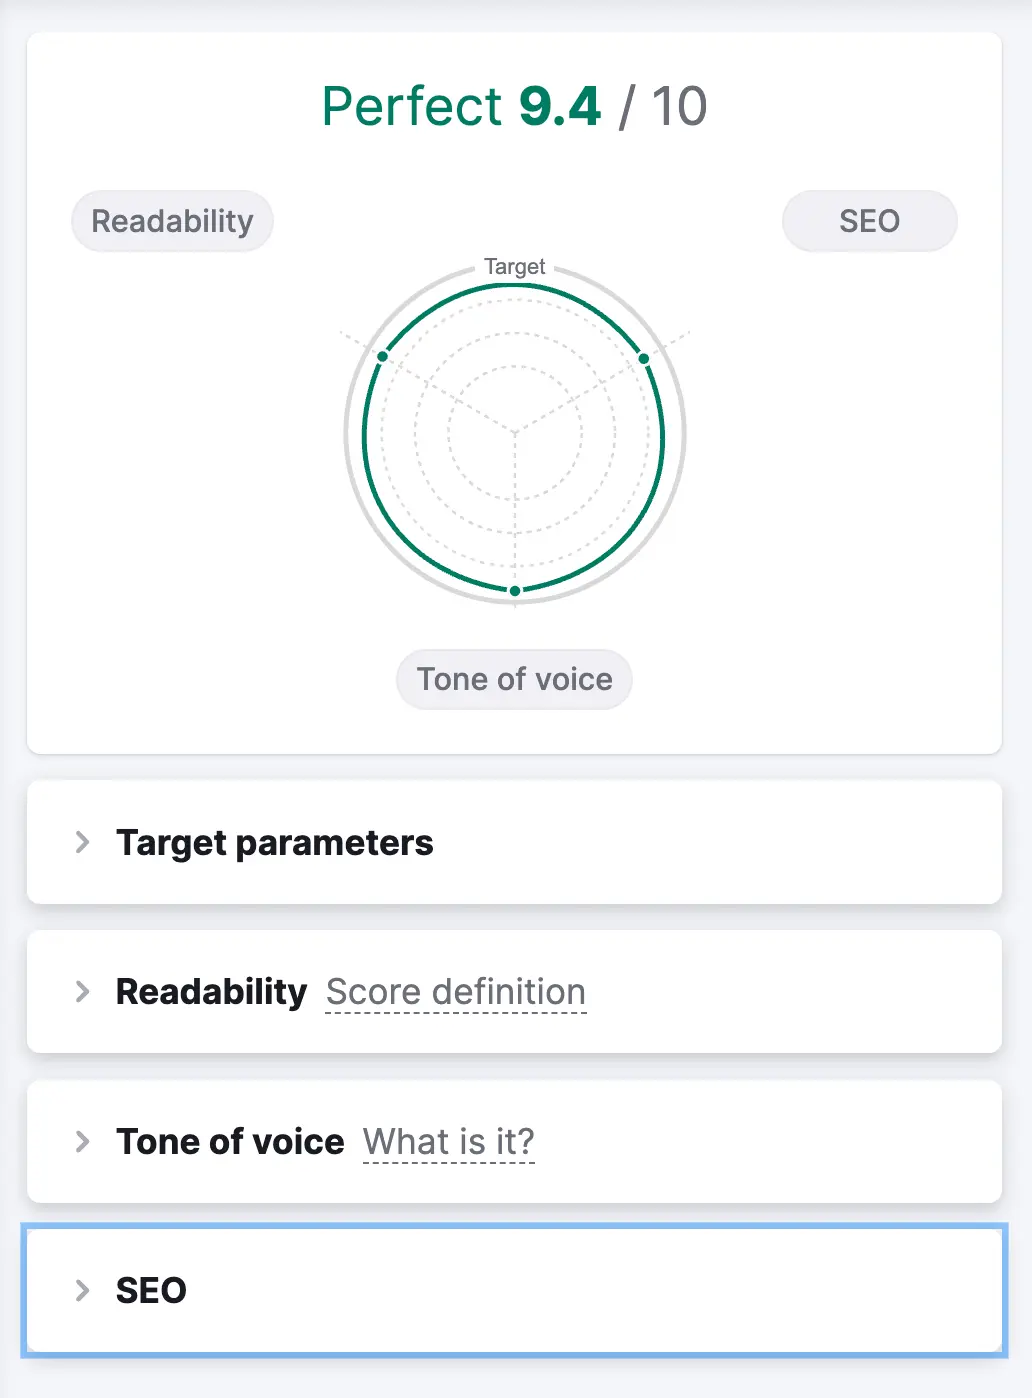The width and height of the screenshot is (1032, 1398).
Task: Toggle the chevron beside Tone of voice section
Action: 83,1141
